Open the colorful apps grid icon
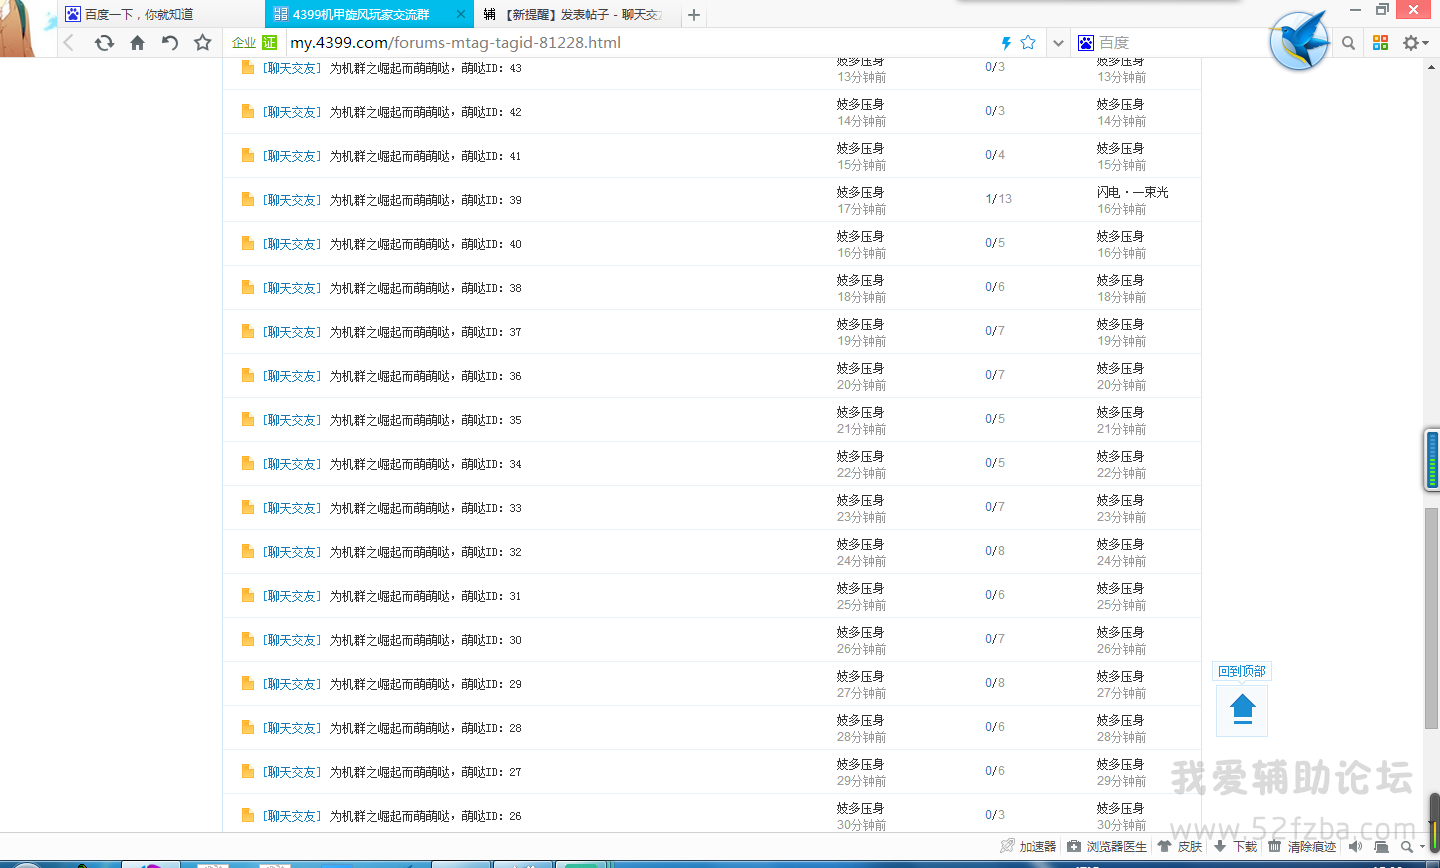The height and width of the screenshot is (868, 1440). coord(1381,43)
